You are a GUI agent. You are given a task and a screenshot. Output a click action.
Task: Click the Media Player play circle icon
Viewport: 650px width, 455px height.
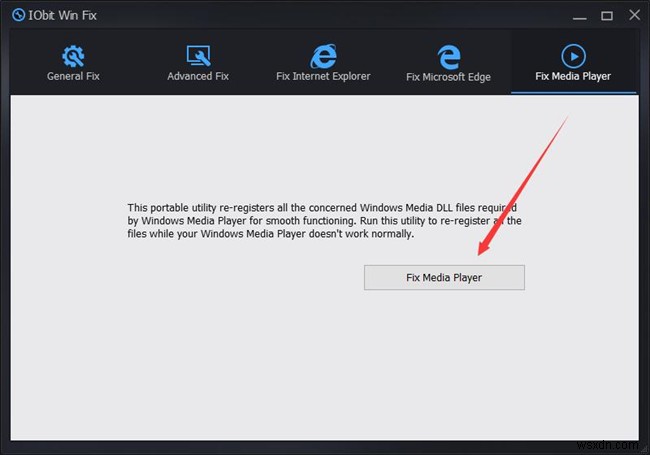coord(573,56)
